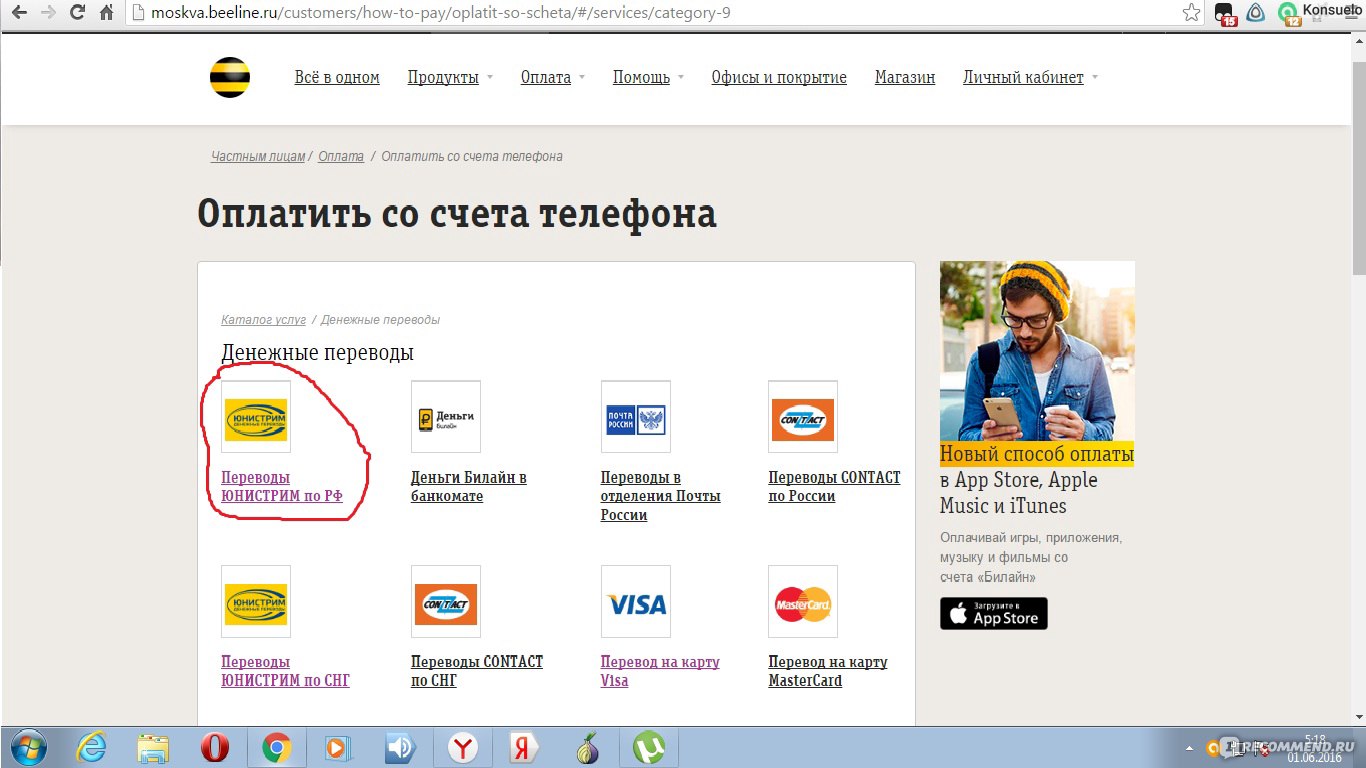This screenshot has width=1366, height=768.
Task: Open Офисы и покрытие menu item
Action: coord(779,77)
